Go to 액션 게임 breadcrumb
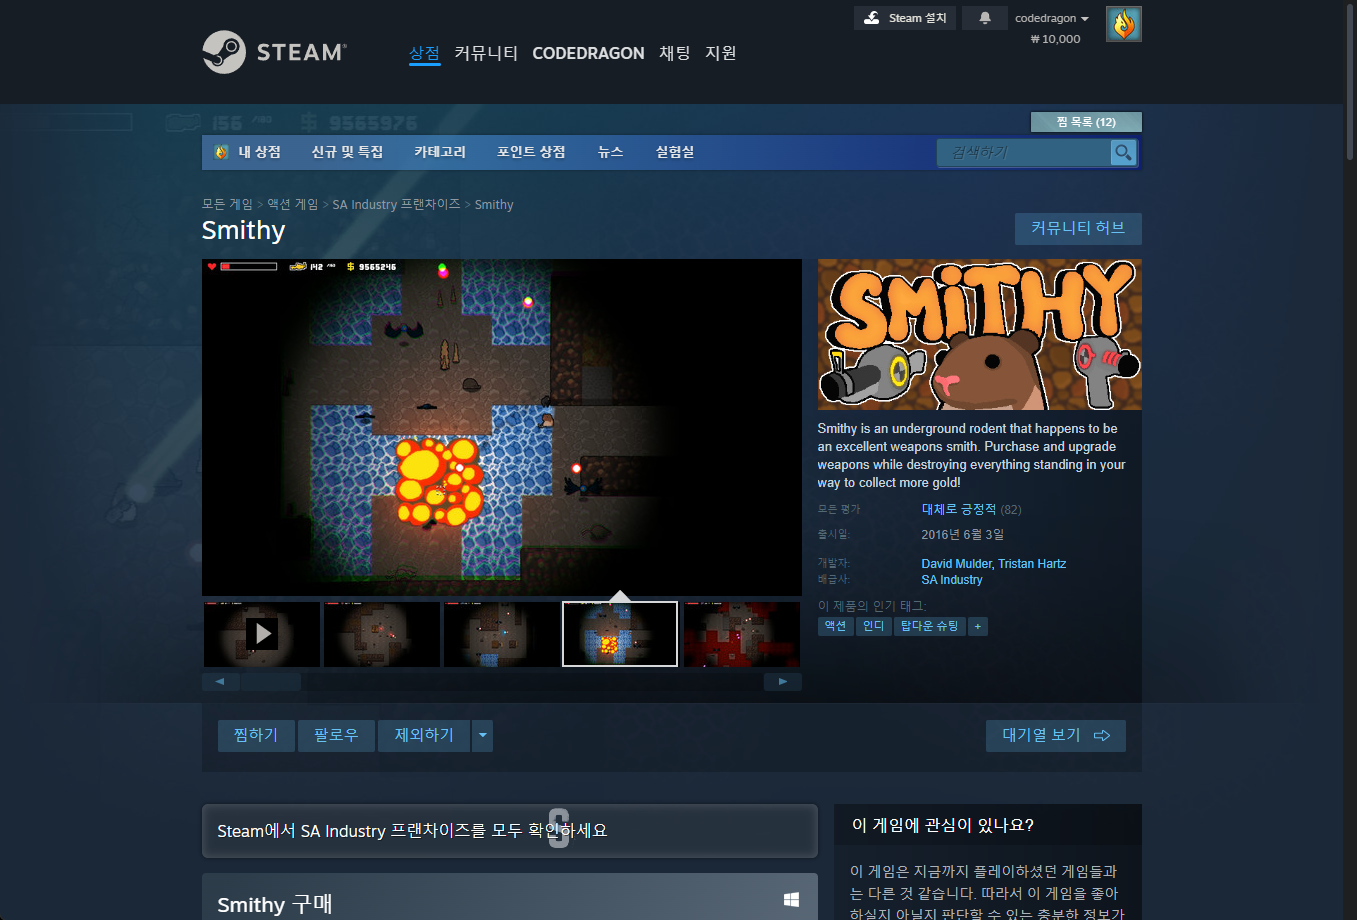The width and height of the screenshot is (1357, 920). click(x=292, y=204)
